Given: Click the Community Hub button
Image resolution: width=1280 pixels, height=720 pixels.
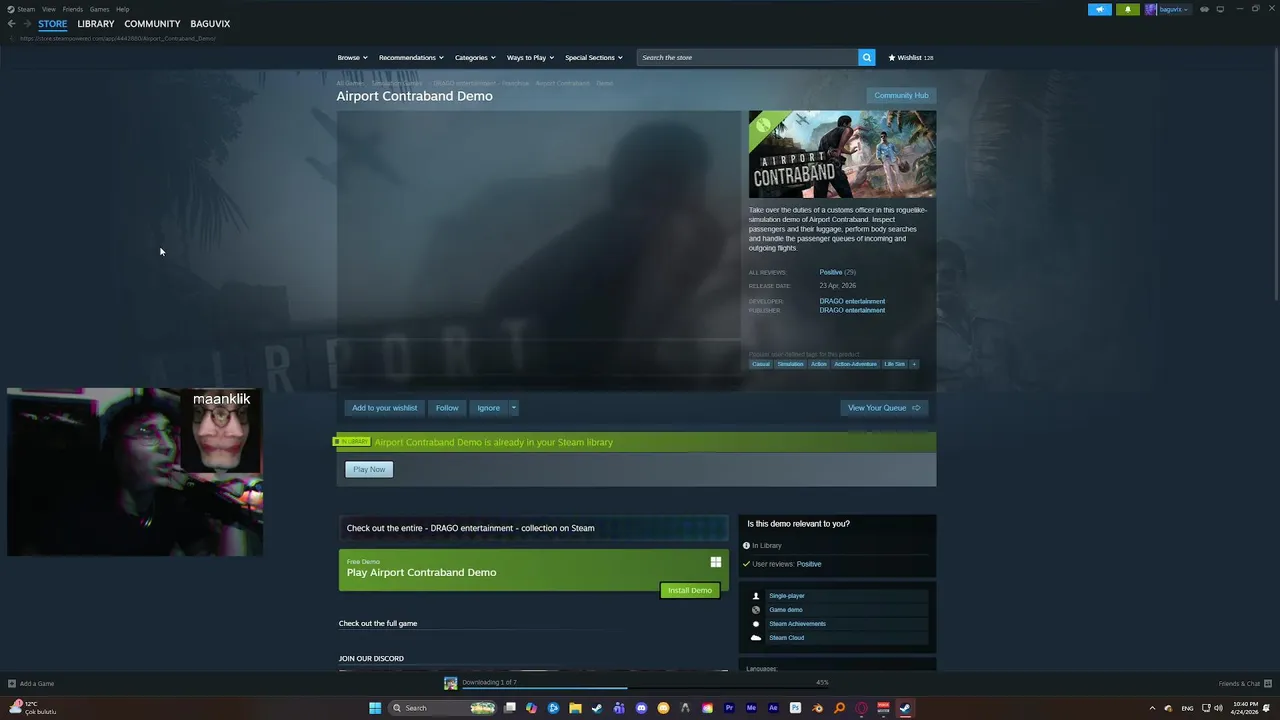Looking at the screenshot, I should pos(901,96).
